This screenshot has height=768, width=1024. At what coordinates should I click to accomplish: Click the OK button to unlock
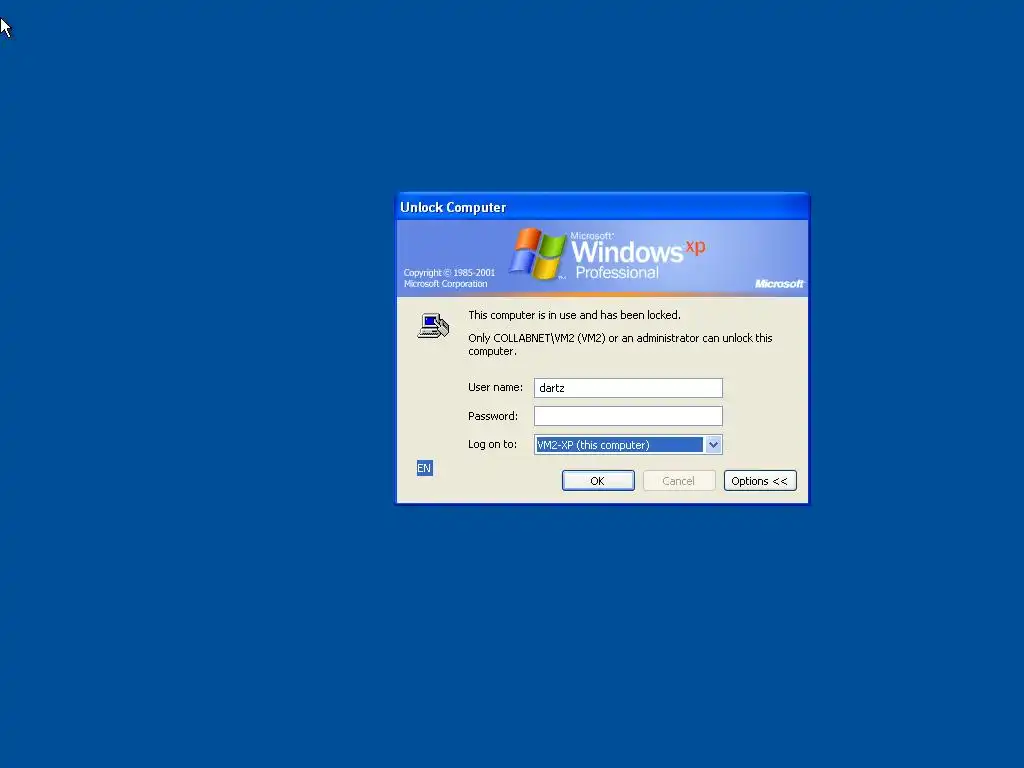pos(598,481)
